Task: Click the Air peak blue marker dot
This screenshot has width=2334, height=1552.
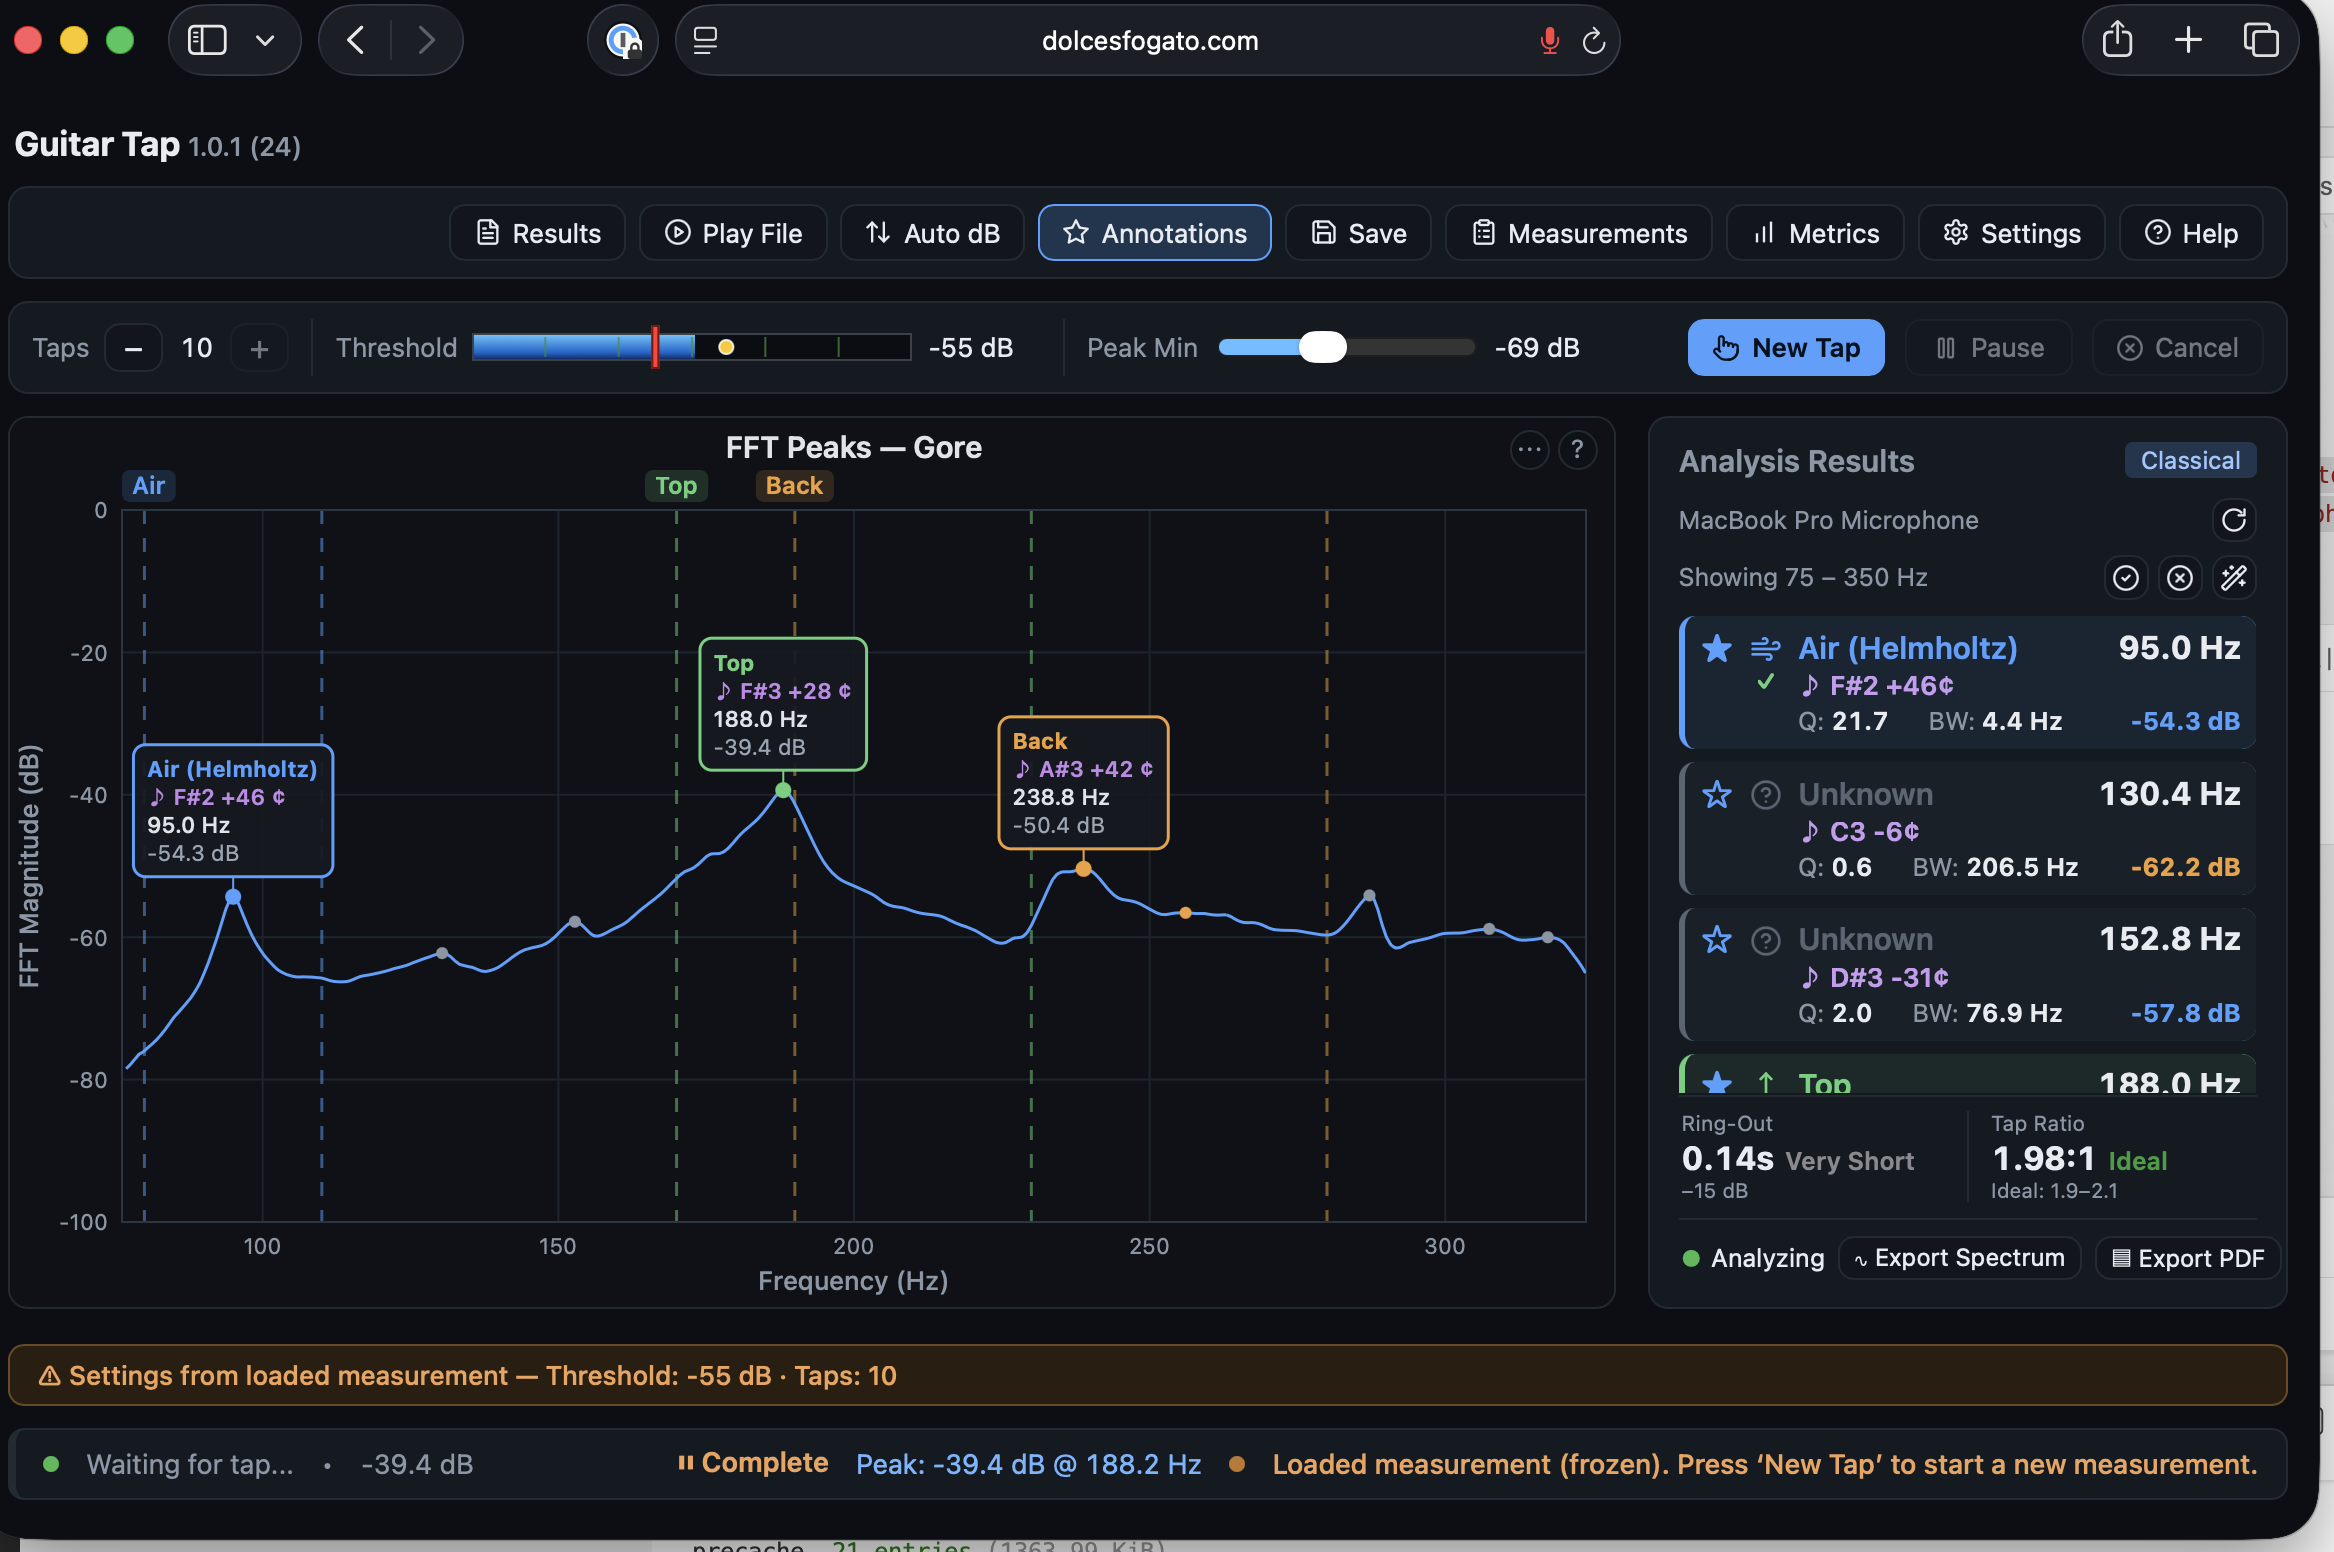Action: point(233,897)
